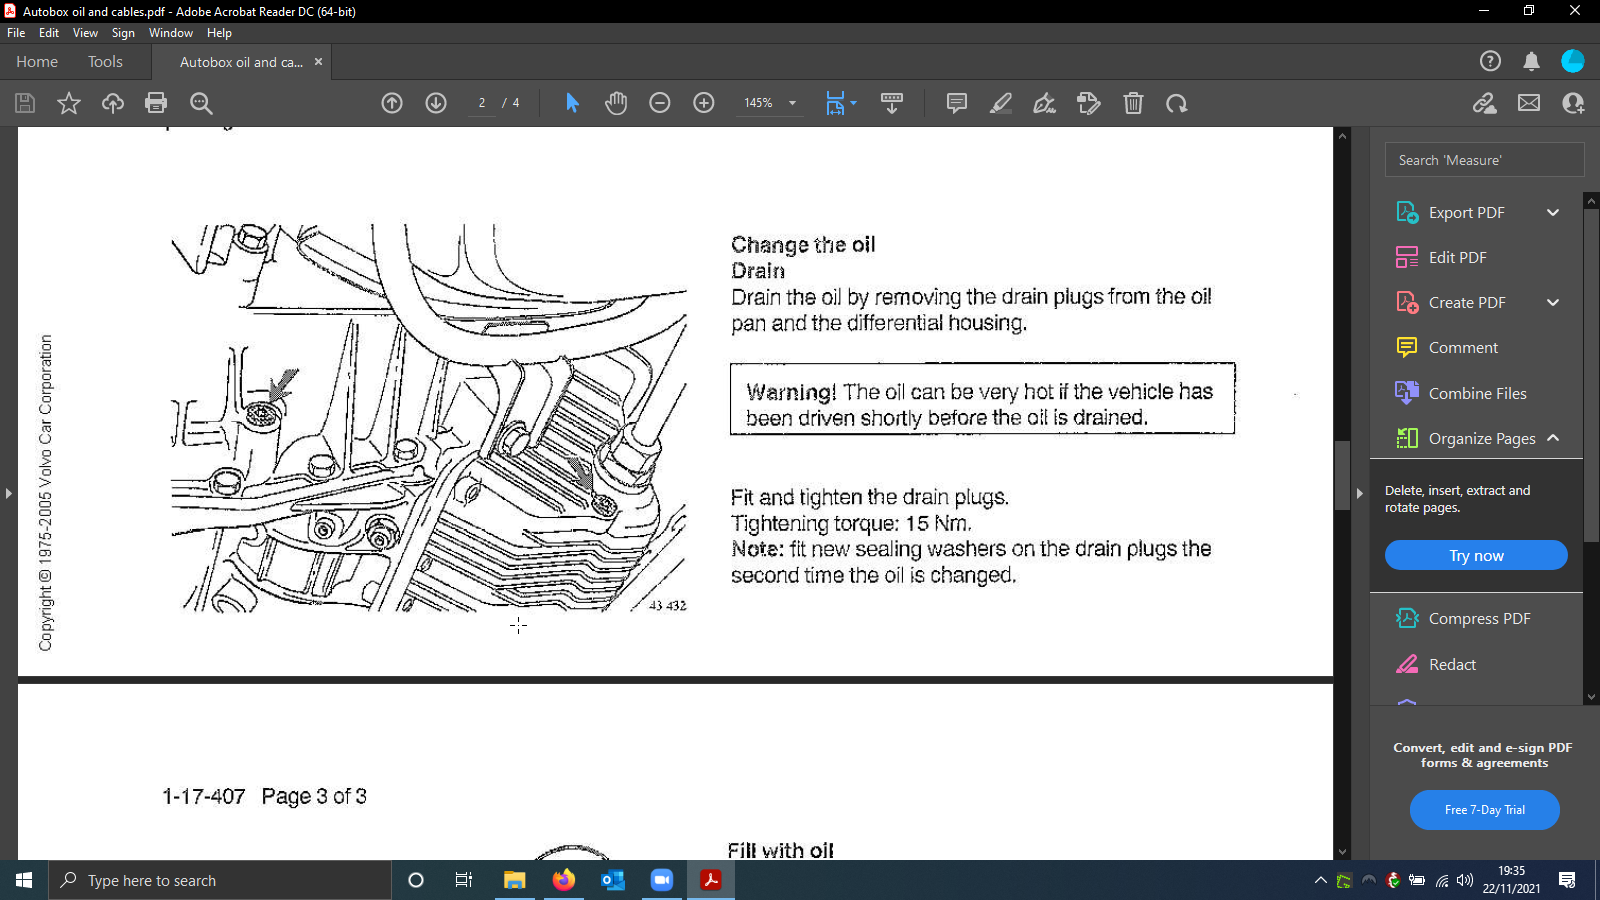
Task: Open the Sign menu
Action: point(123,33)
